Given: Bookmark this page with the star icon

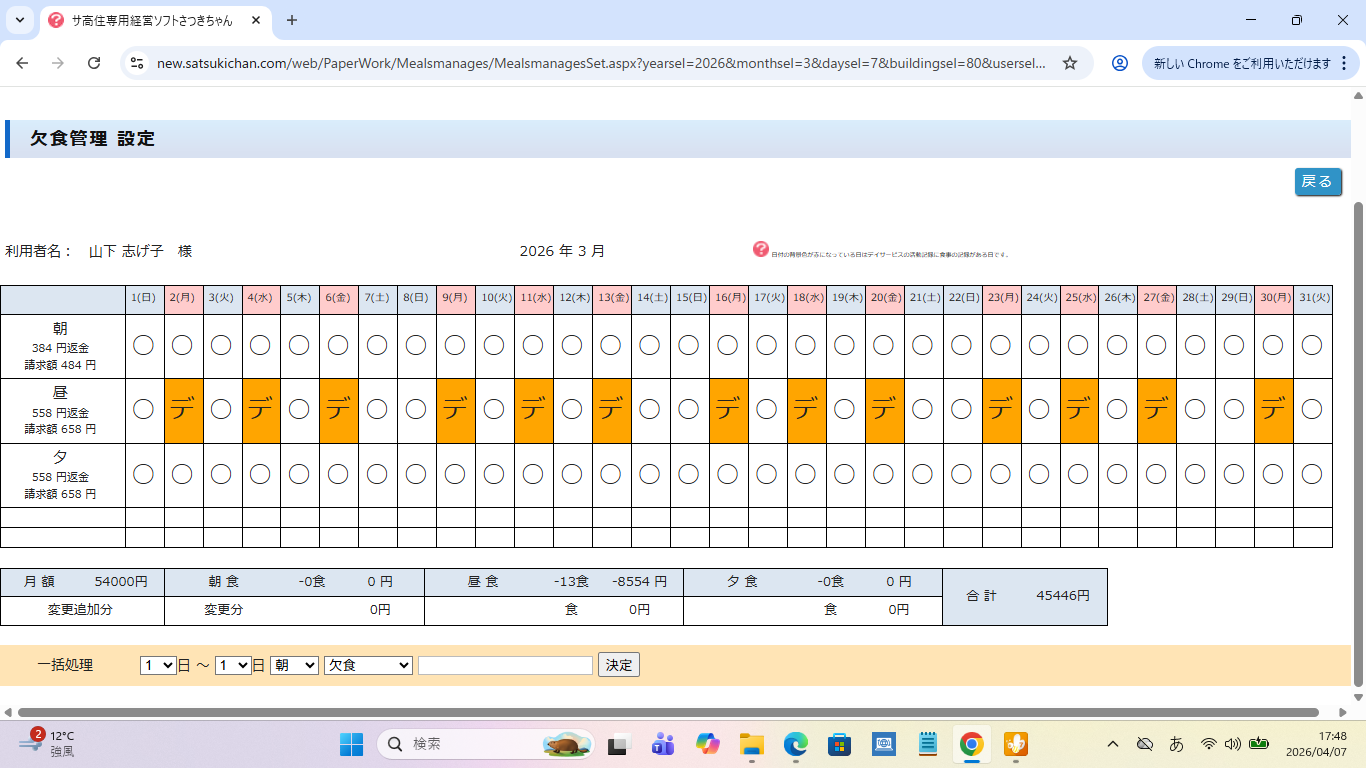Looking at the screenshot, I should point(1070,63).
